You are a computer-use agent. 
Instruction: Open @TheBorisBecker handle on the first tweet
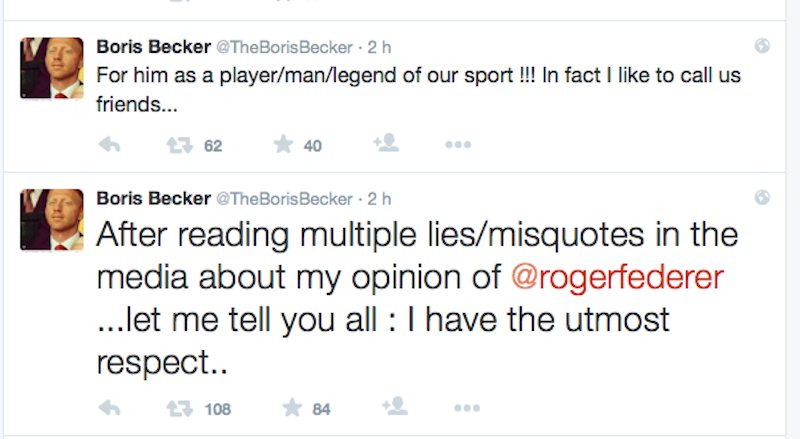click(x=285, y=46)
